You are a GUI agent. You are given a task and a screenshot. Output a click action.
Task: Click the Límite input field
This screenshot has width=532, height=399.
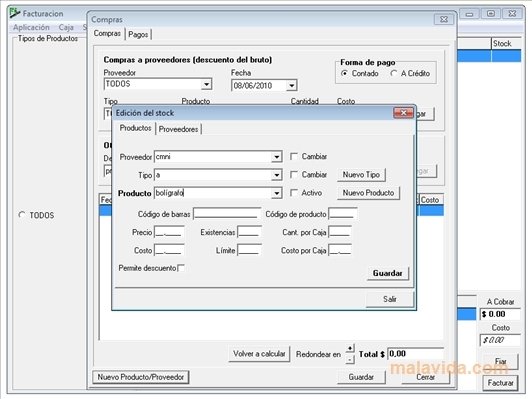[249, 250]
